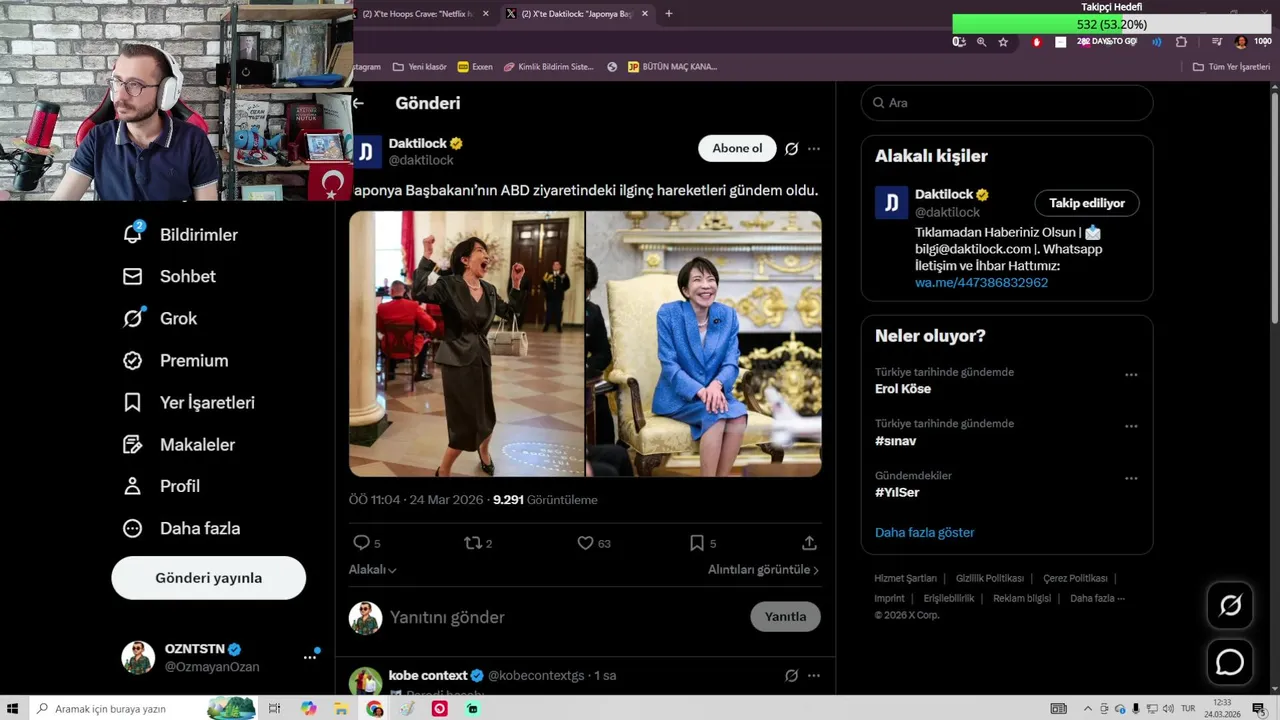
Task: Click browser zoom magnifier icon
Action: (x=981, y=42)
